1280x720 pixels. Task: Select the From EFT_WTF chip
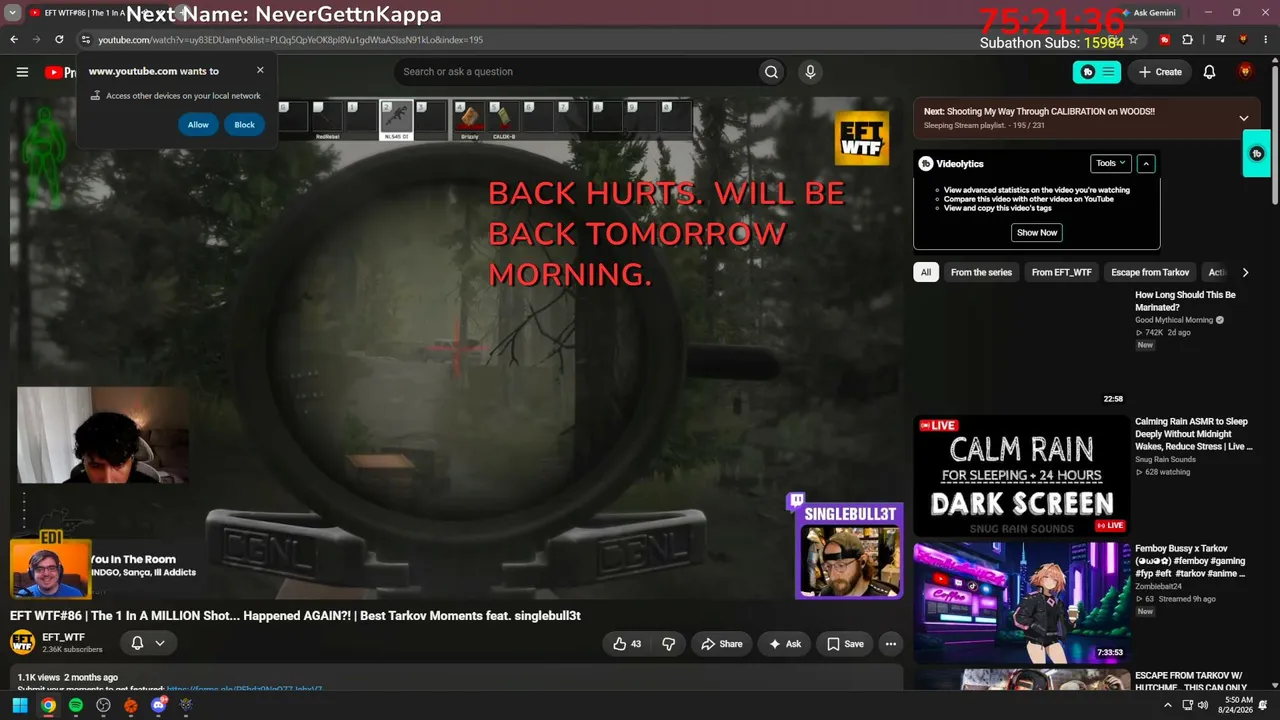click(x=1062, y=272)
